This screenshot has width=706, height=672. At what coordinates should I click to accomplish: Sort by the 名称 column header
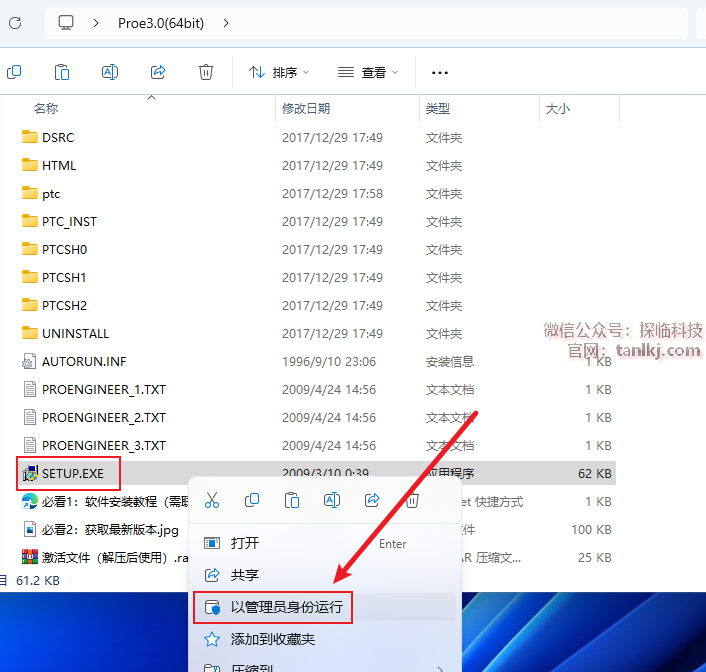point(46,109)
